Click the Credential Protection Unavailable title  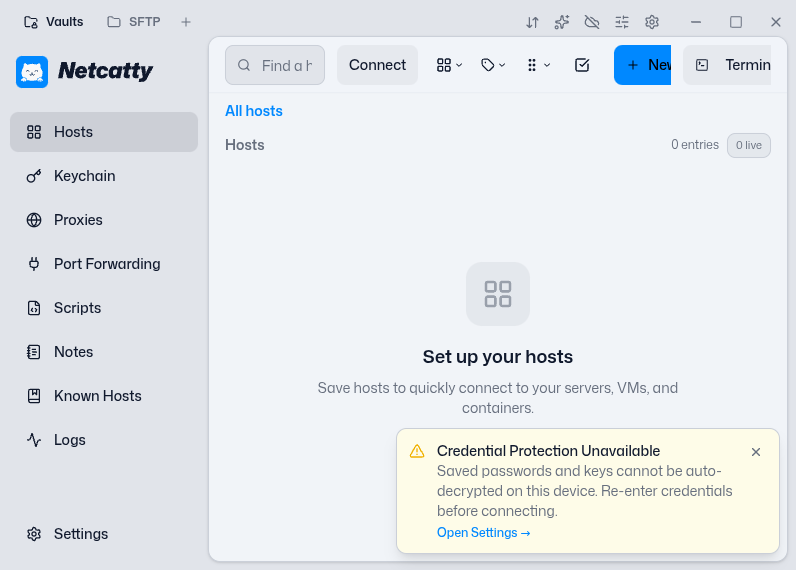tap(548, 451)
